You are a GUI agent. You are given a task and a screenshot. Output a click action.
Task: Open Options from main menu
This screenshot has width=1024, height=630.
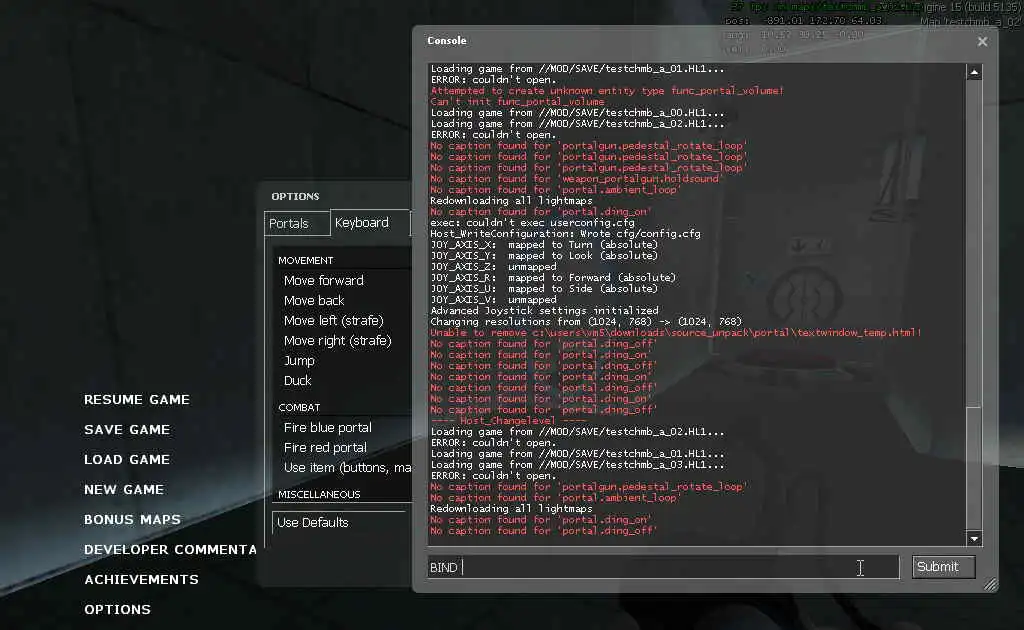[x=118, y=610]
